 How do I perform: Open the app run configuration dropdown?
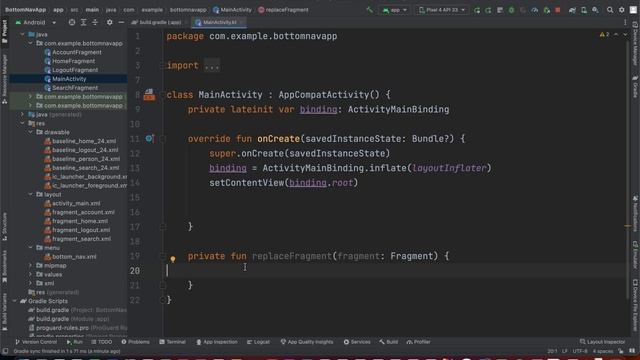pyautogui.click(x=394, y=10)
